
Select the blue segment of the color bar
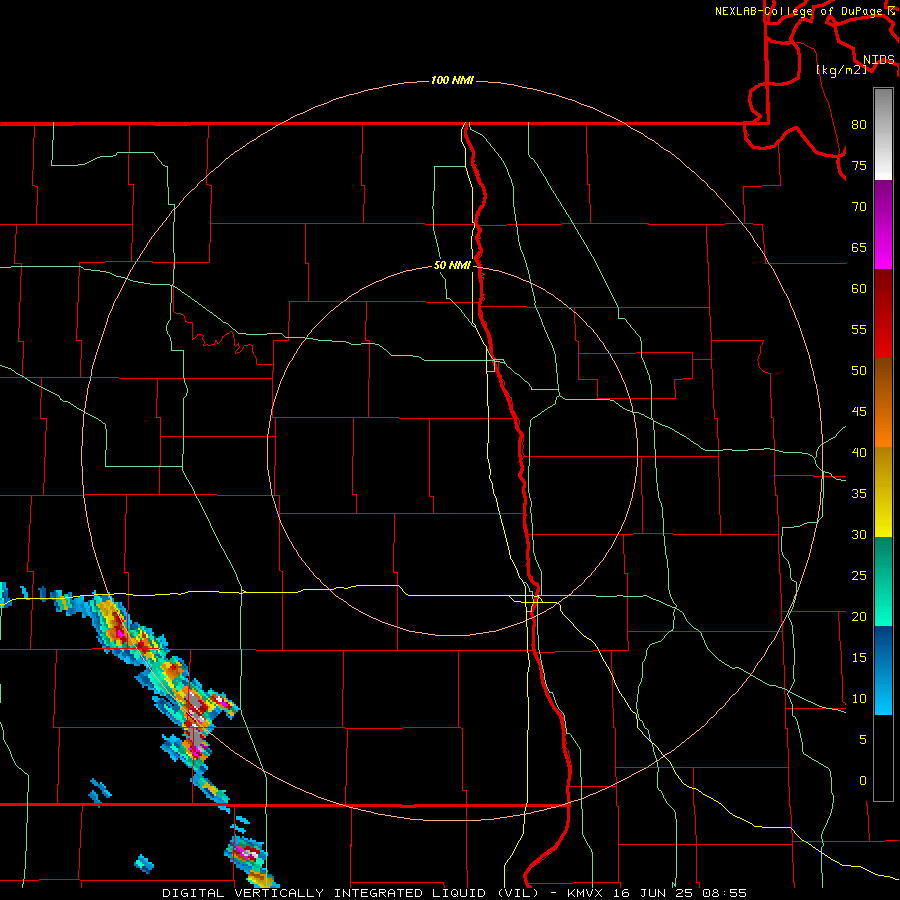coord(883,670)
